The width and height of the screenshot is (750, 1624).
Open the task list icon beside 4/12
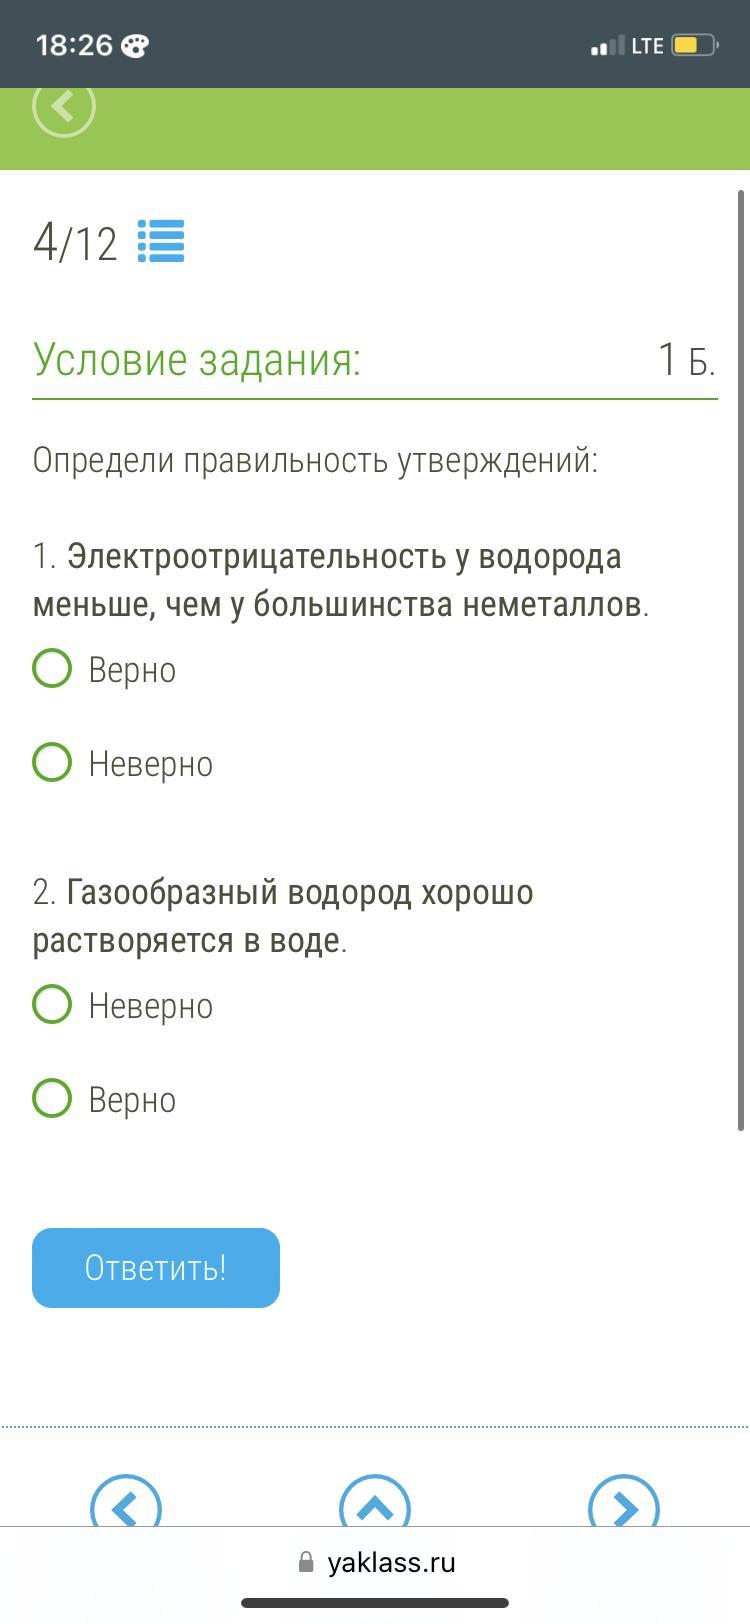tap(161, 241)
